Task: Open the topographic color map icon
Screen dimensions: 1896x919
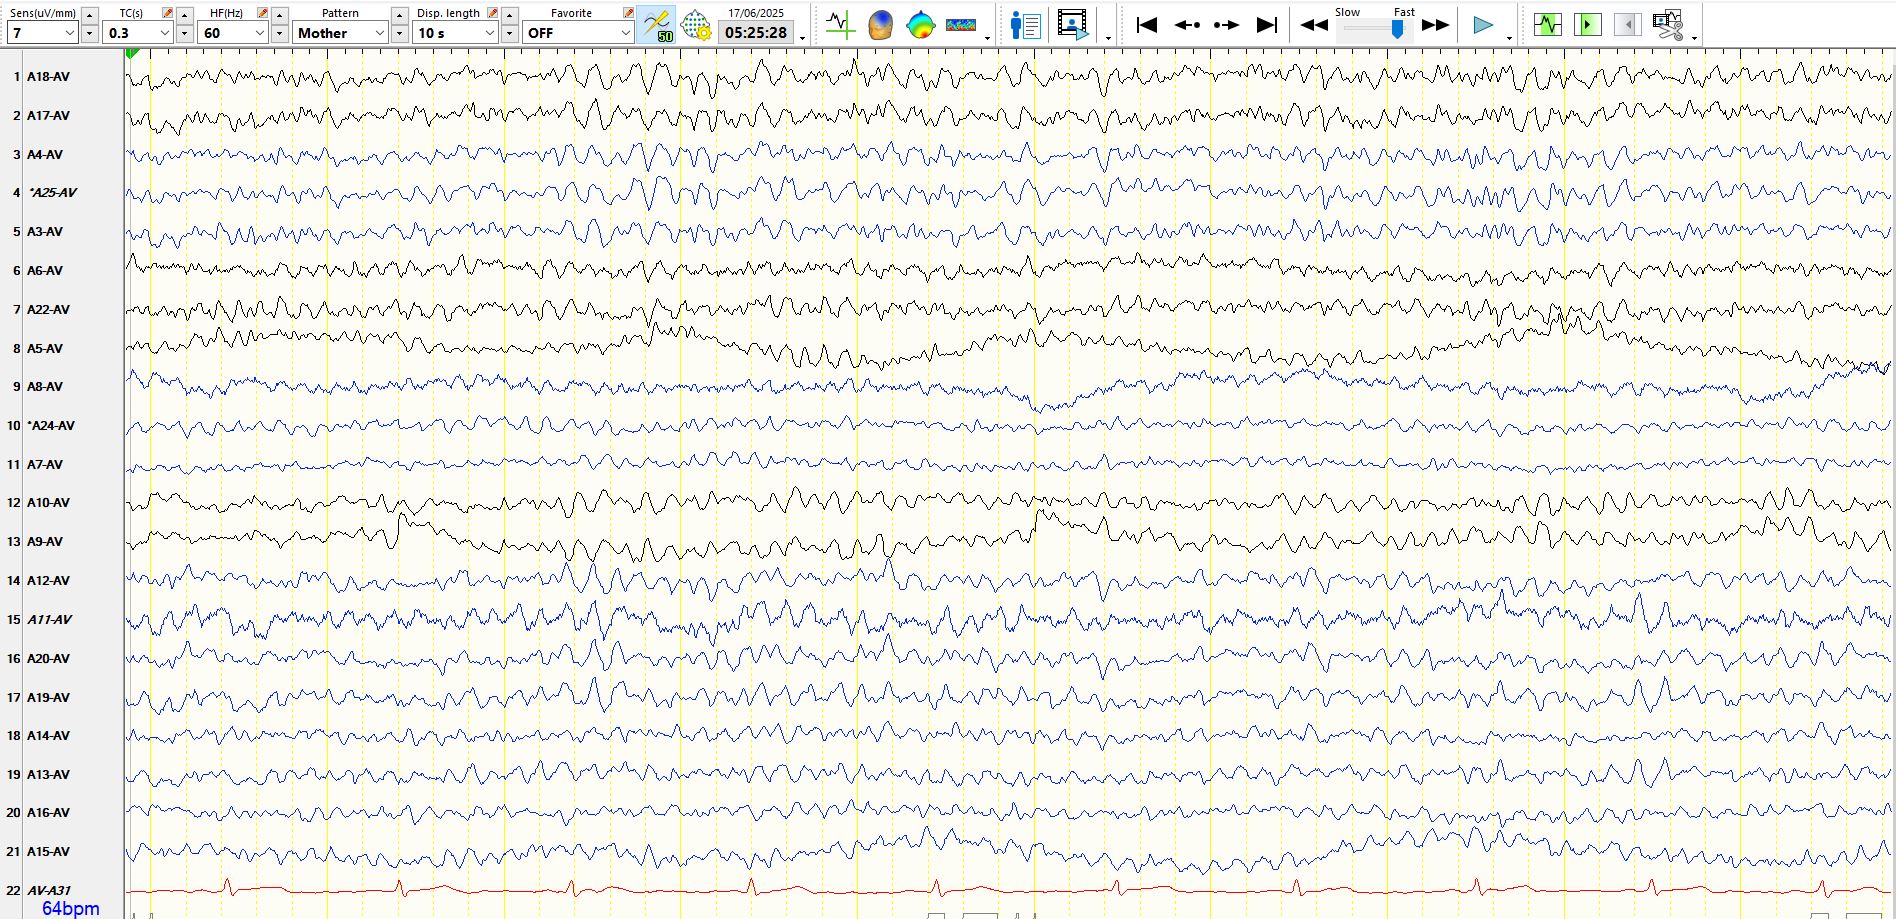Action: click(920, 24)
